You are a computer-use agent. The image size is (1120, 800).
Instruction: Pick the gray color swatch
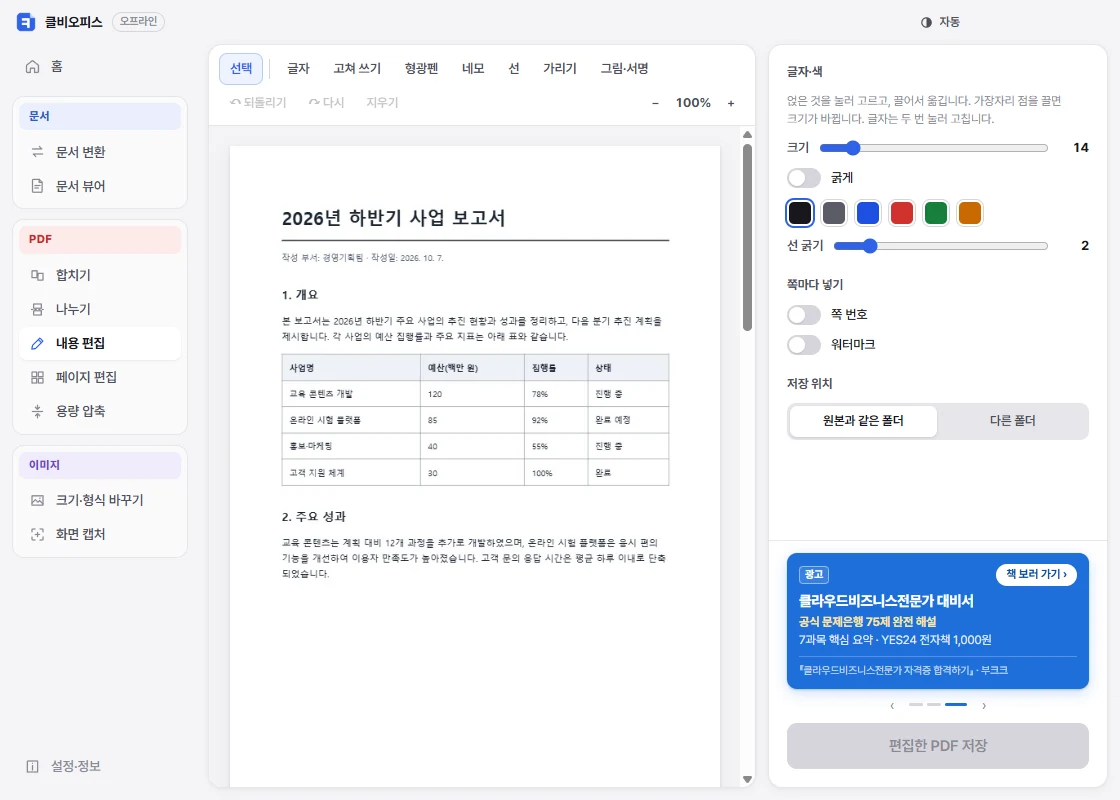click(834, 213)
